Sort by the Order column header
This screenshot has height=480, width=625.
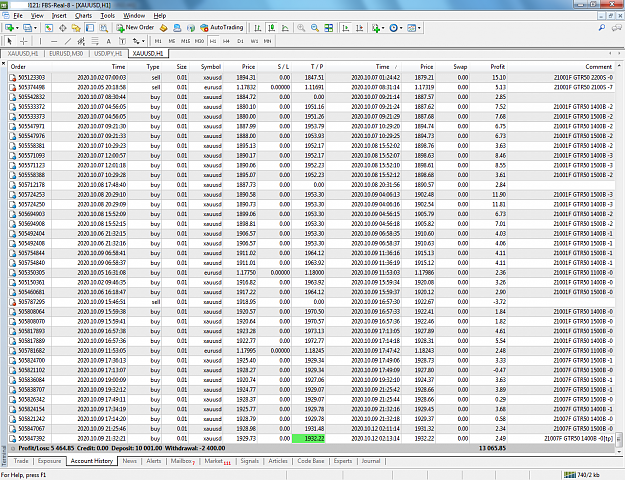coord(30,67)
